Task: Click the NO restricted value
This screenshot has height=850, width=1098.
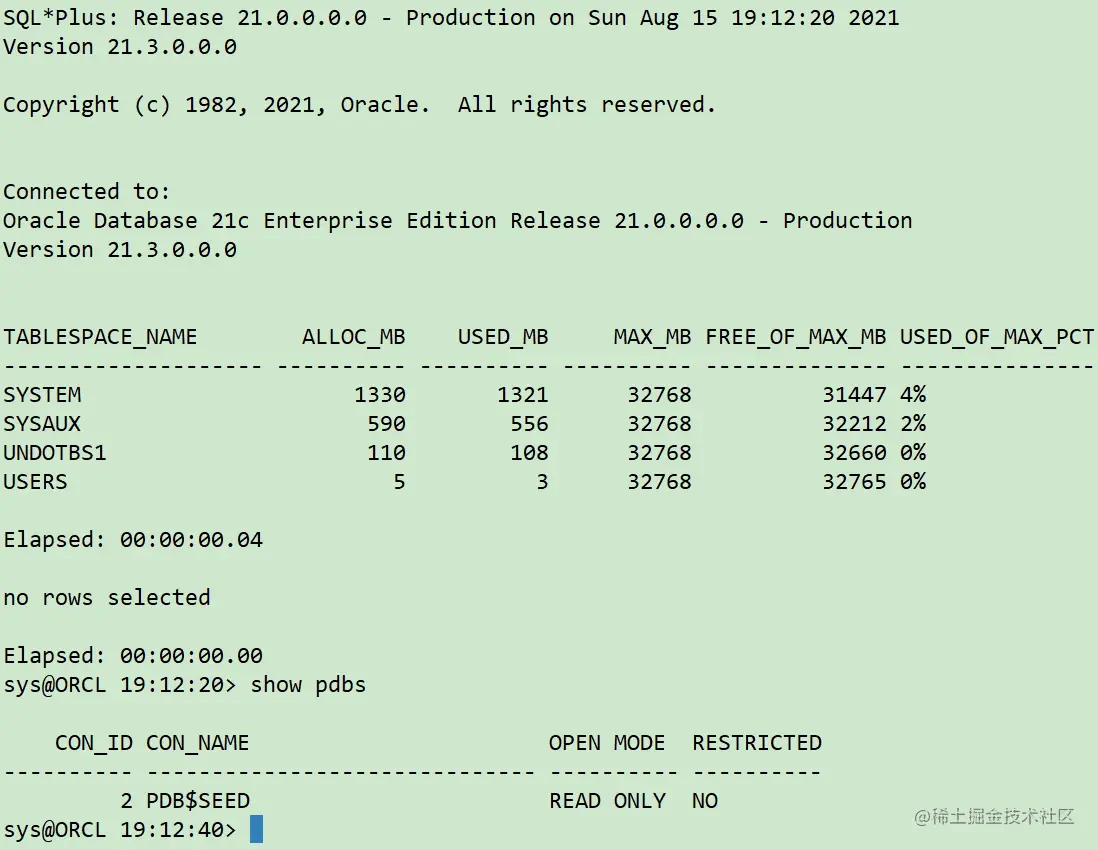Action: click(705, 800)
